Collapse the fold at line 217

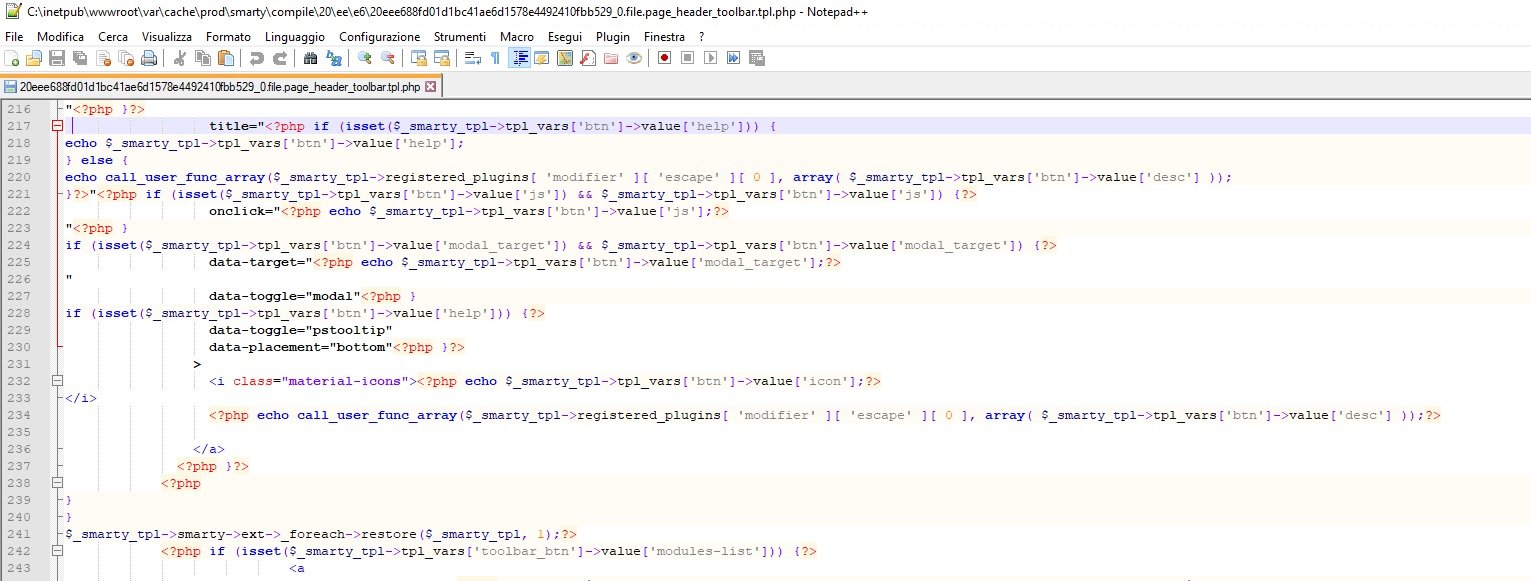pyautogui.click(x=57, y=126)
